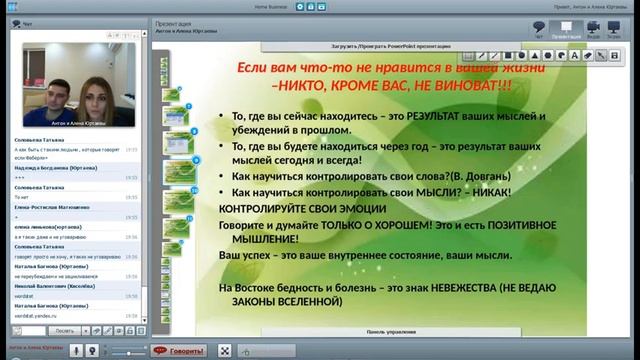Image resolution: width=640 pixels, height=360 pixels.
Task: Select the square shape tool
Action: 508,56
